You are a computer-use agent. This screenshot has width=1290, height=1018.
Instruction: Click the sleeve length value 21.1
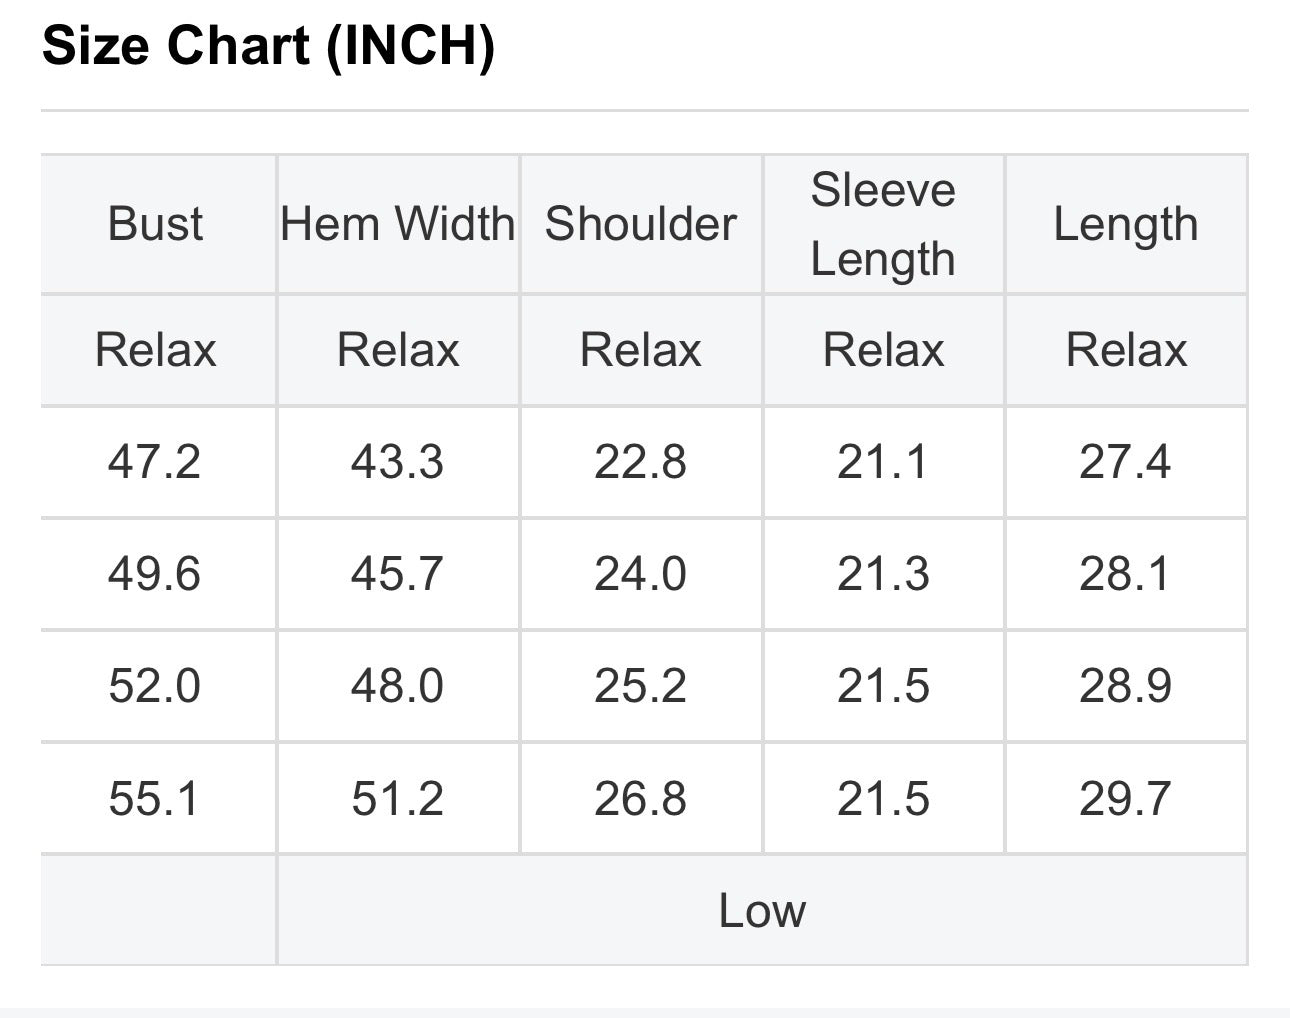coord(883,462)
